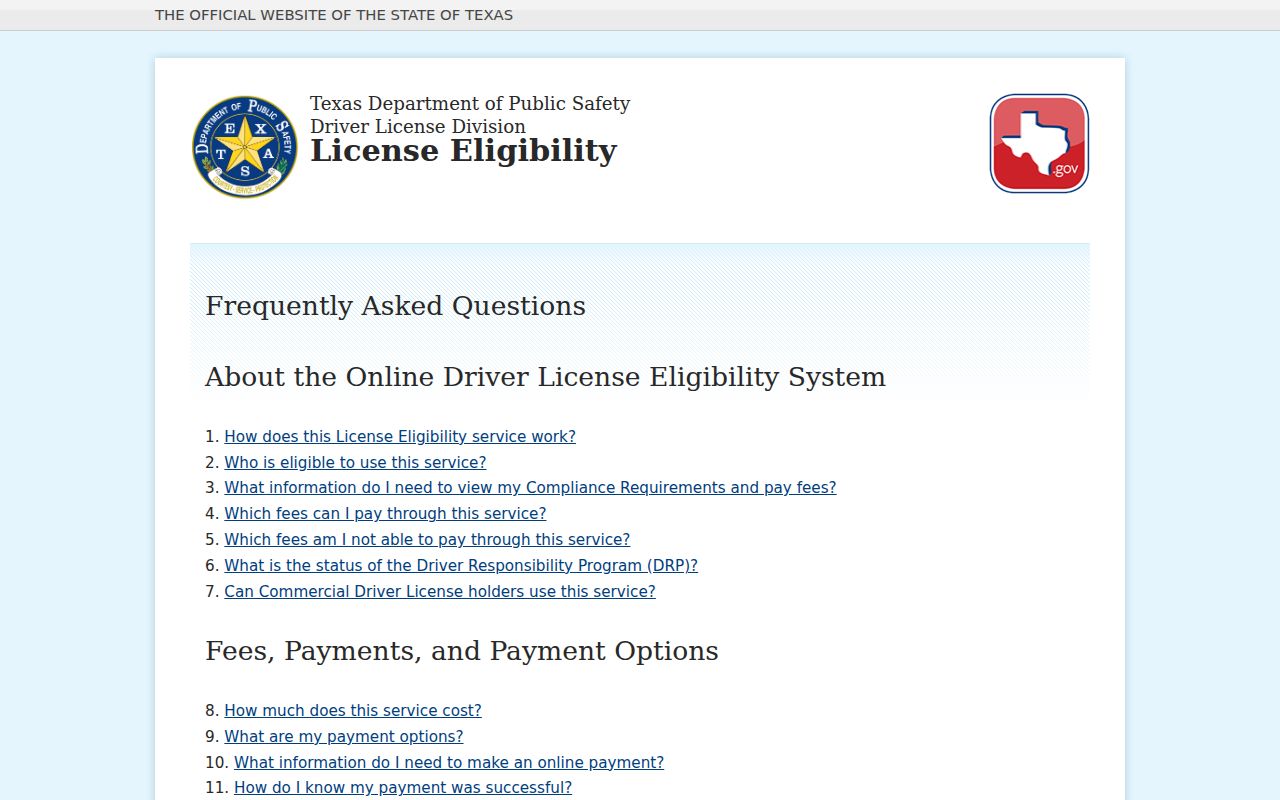View the Driver Responsibility Program (DRP) status question
This screenshot has width=1280, height=800.
point(461,566)
